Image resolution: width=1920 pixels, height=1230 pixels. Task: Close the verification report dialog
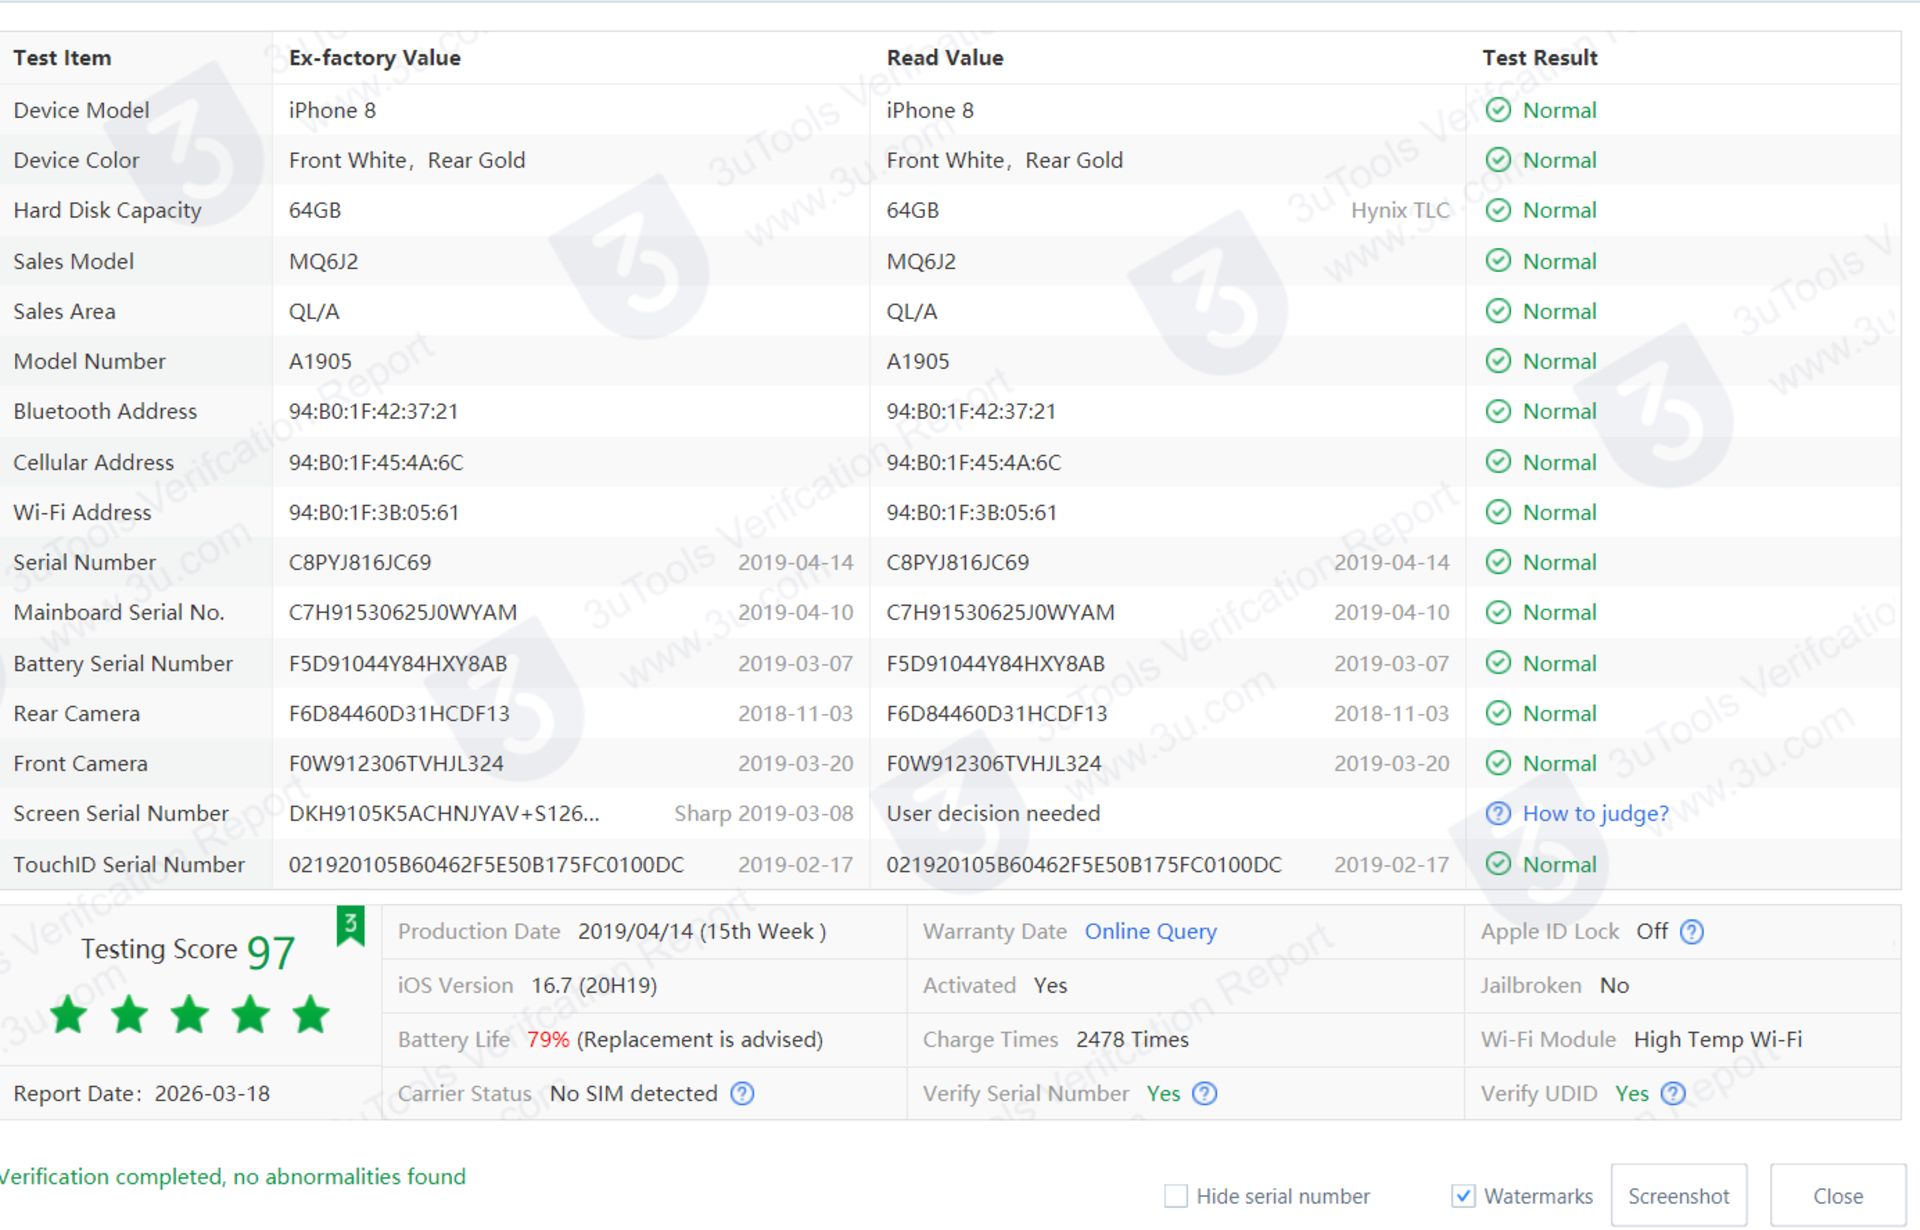(1838, 1196)
